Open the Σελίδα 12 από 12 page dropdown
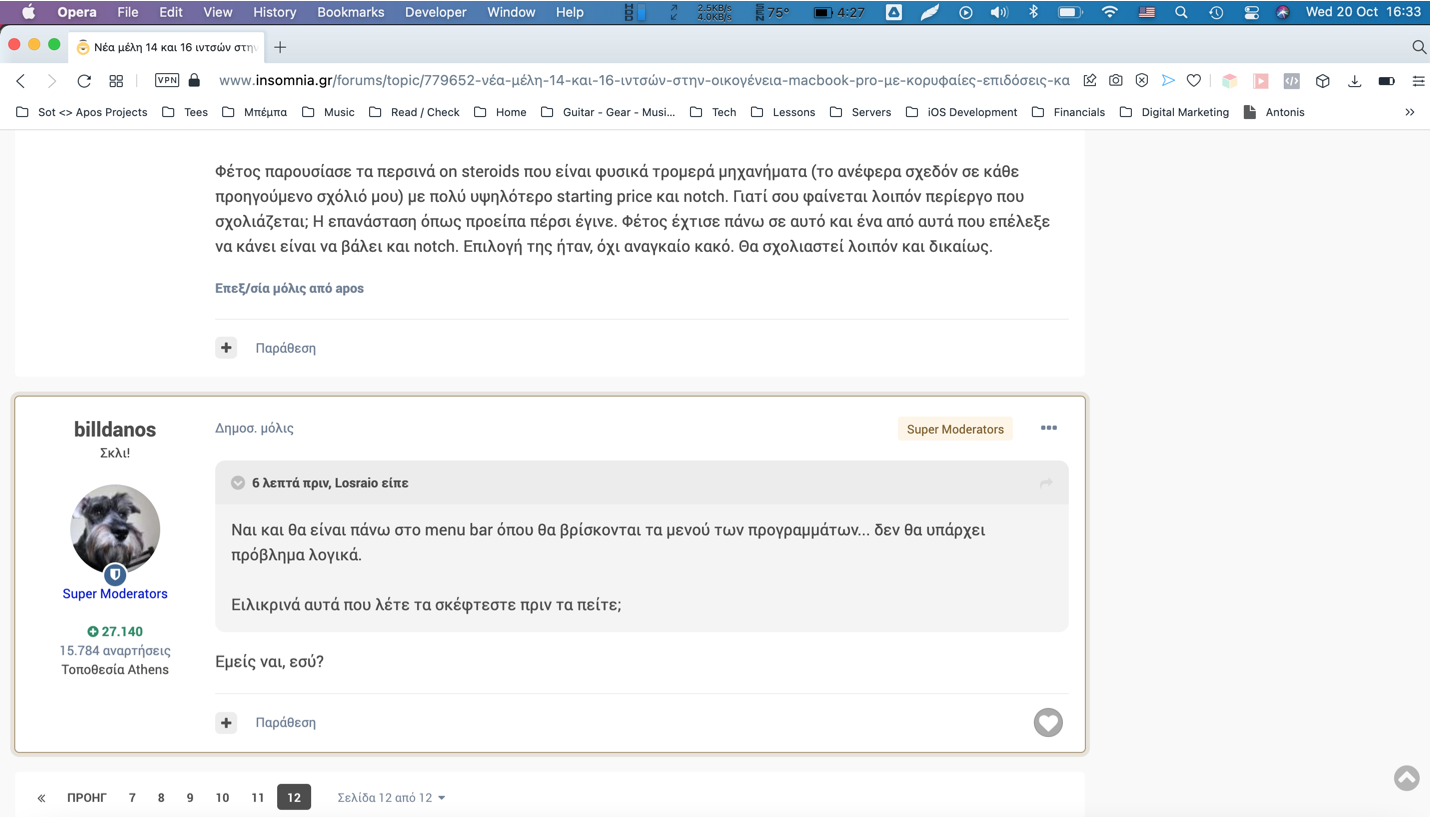Viewport: 1430px width, 817px height. pos(391,798)
